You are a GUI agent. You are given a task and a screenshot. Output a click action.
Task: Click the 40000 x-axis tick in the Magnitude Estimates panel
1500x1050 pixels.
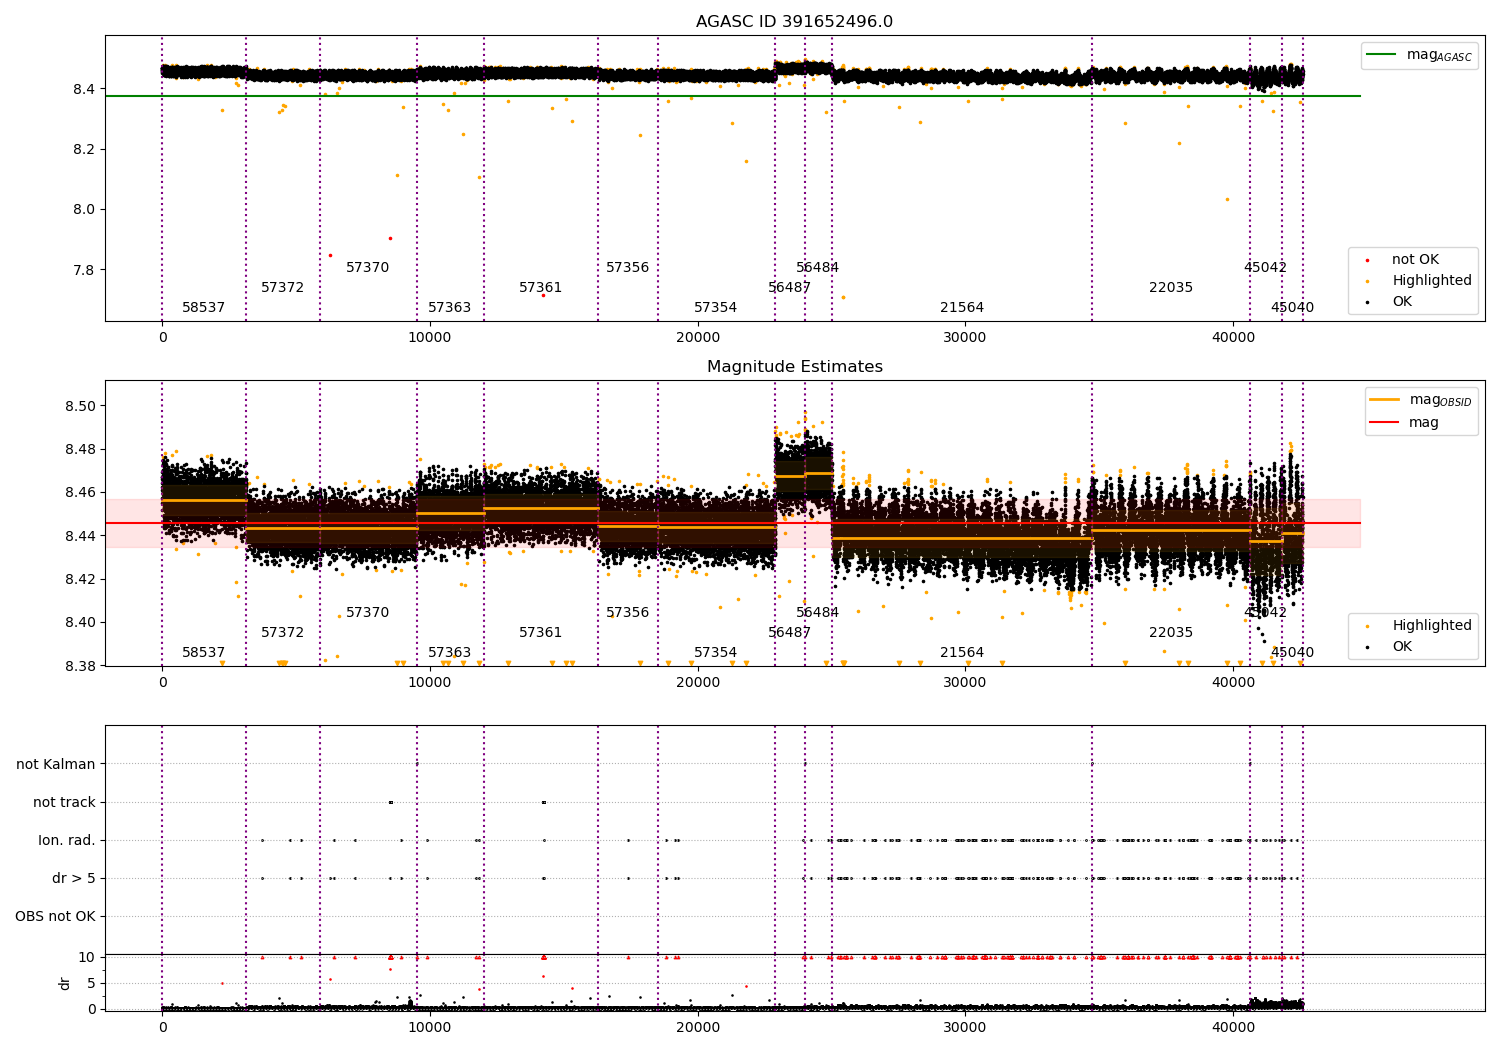(x=1233, y=684)
